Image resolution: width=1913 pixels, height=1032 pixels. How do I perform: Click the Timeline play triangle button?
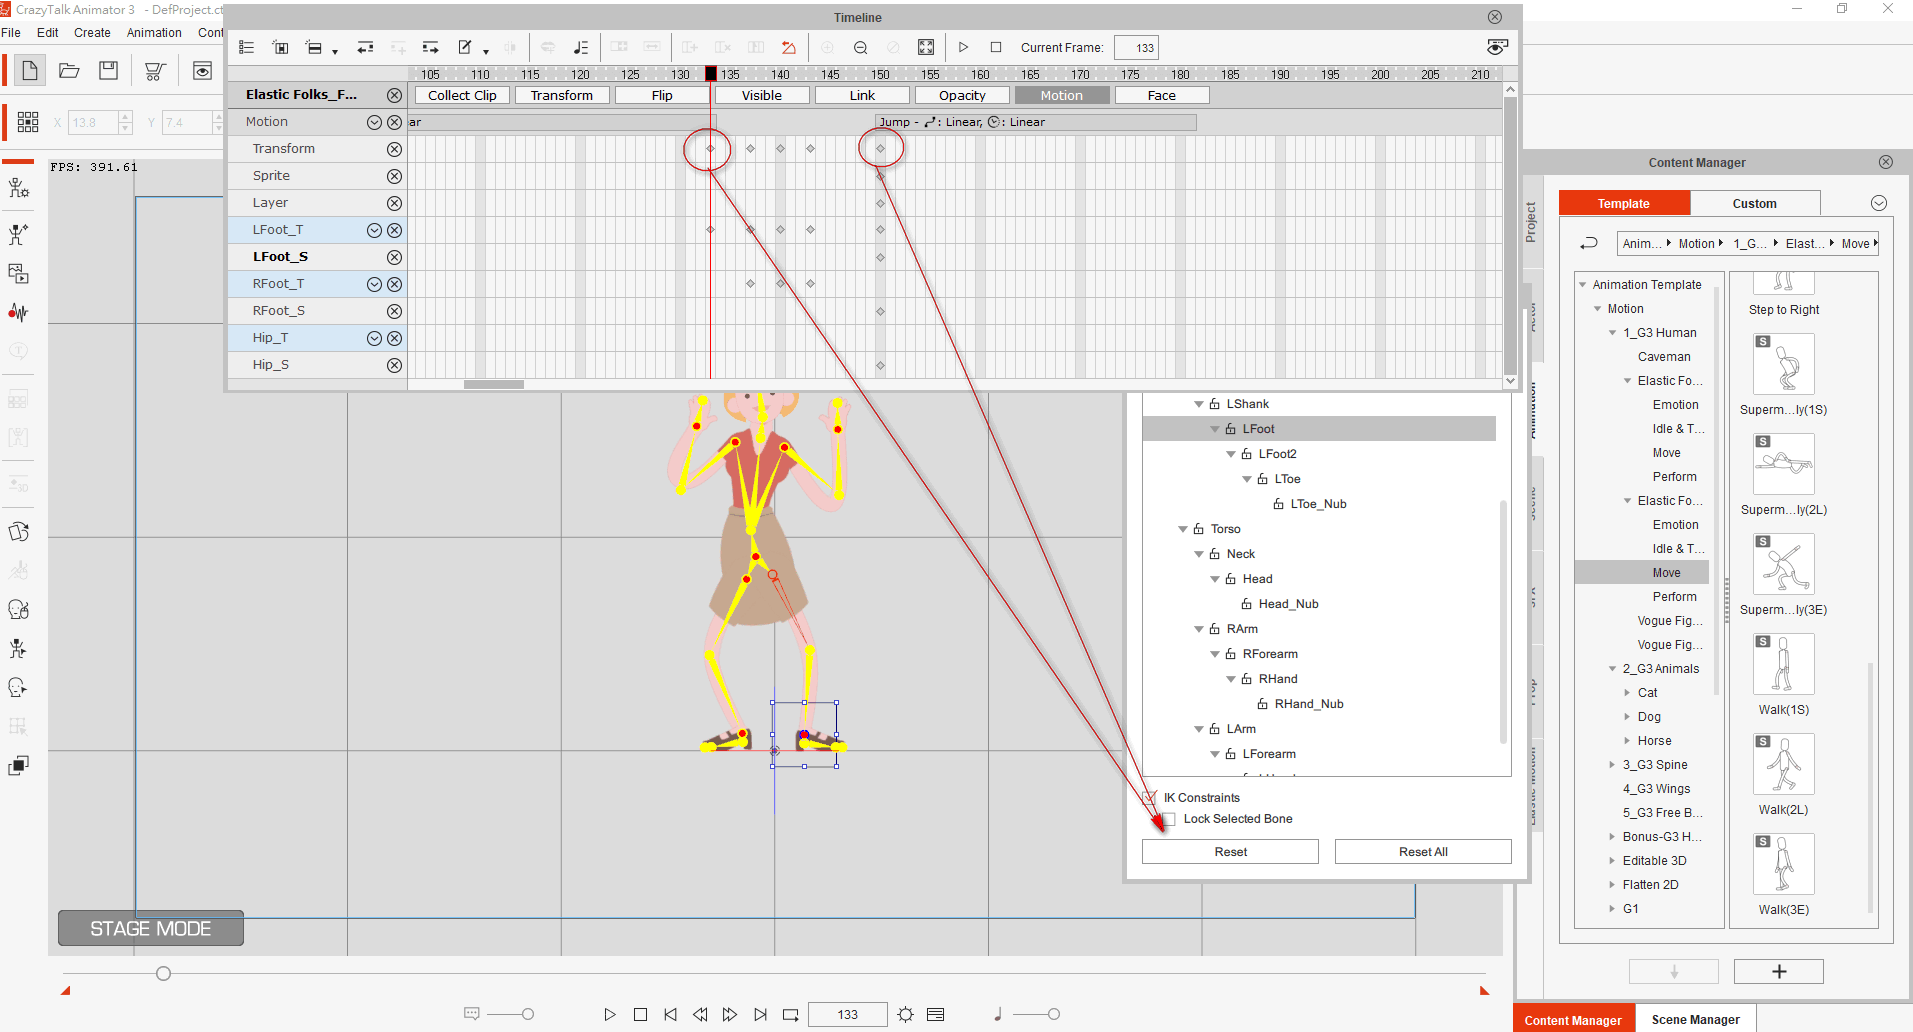tap(963, 47)
